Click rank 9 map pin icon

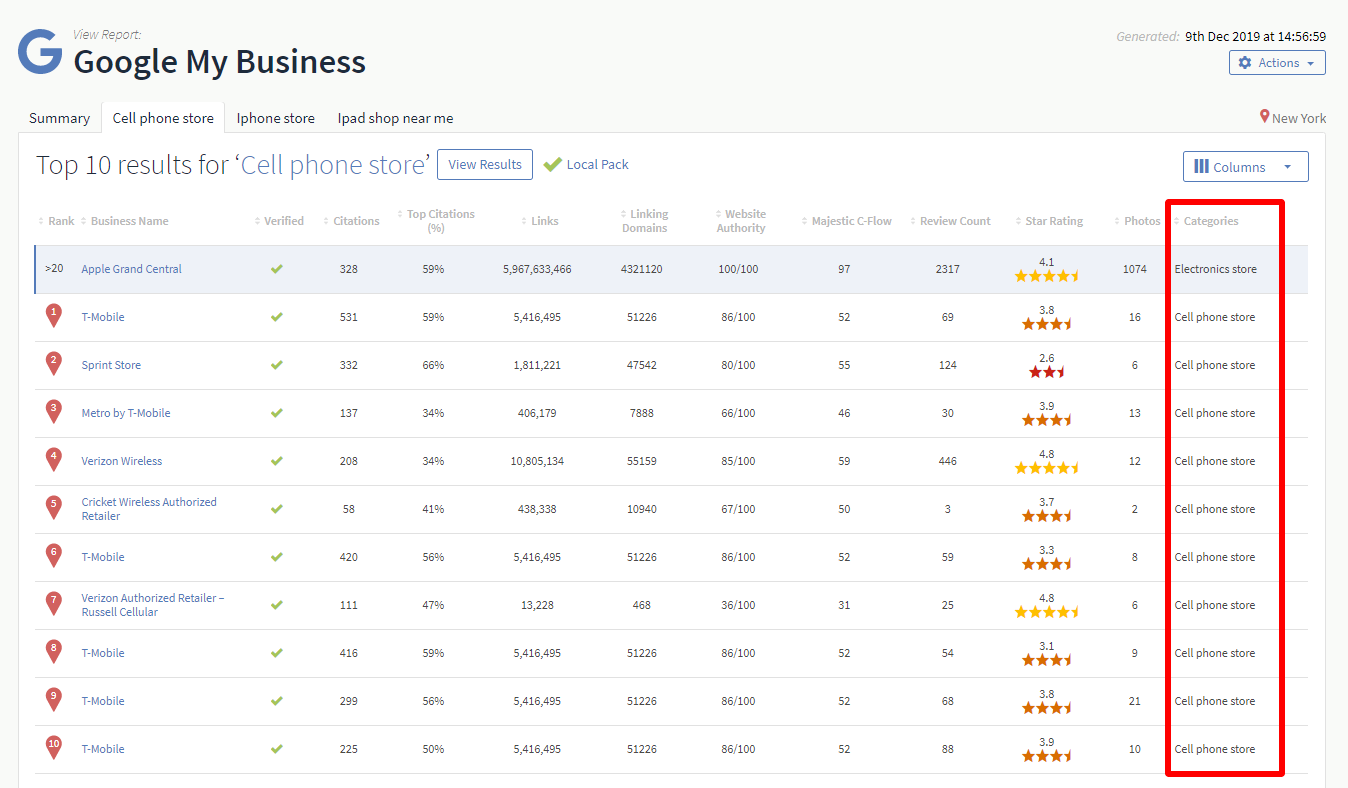54,700
